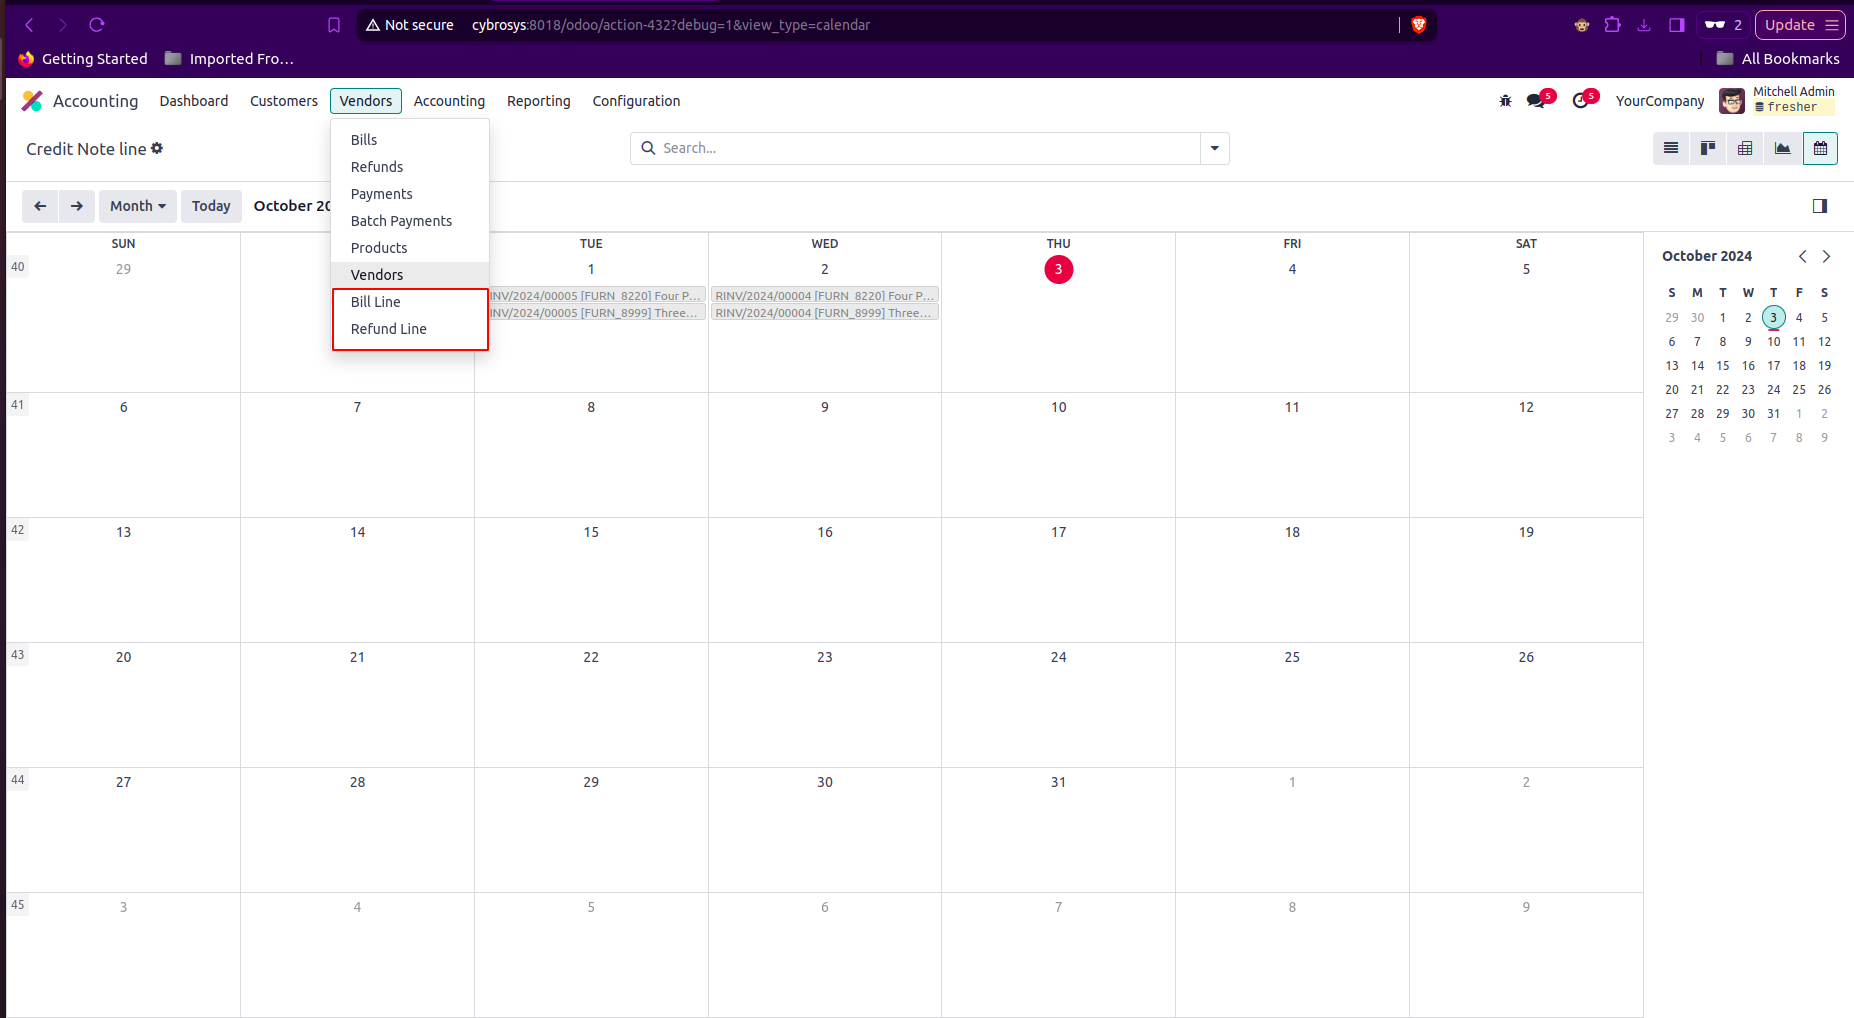Open conversations messages icon
Screen dimensions: 1854x1018
coord(1536,101)
